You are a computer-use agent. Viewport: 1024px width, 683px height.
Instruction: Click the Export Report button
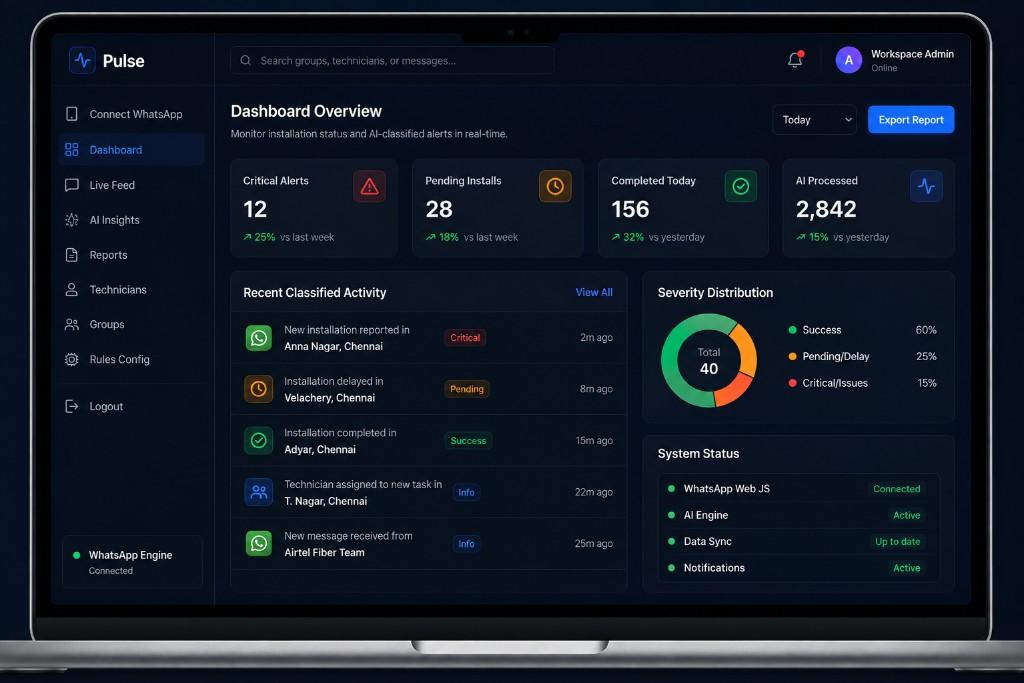(x=910, y=119)
